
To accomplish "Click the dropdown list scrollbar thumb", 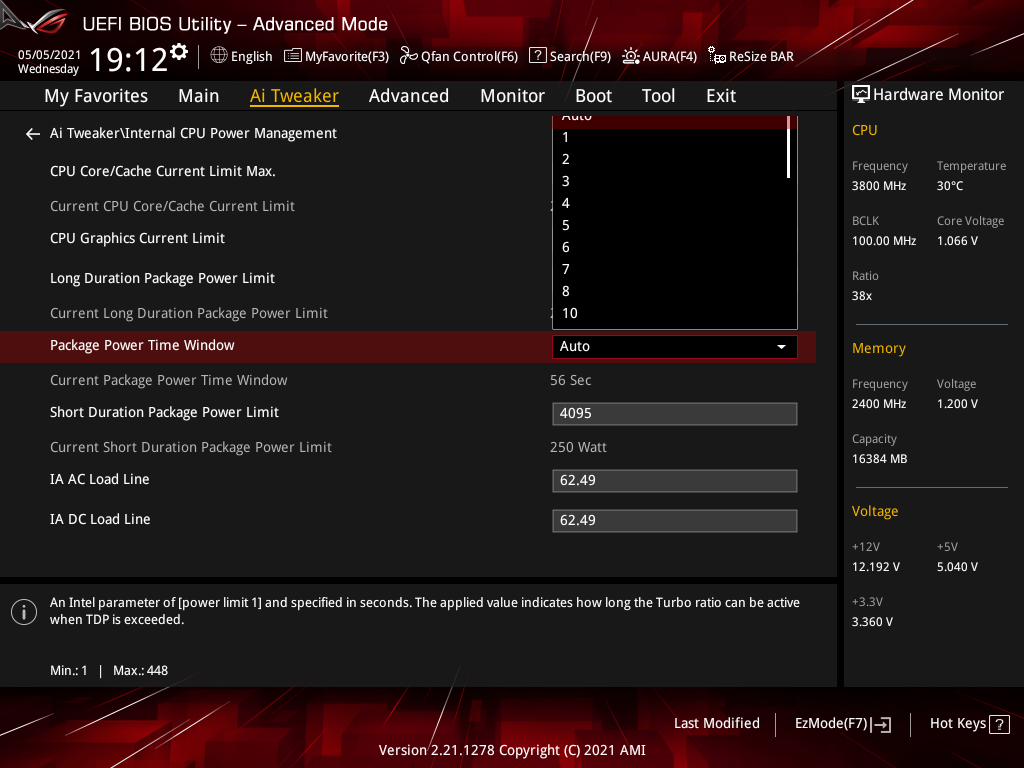I will point(789,147).
